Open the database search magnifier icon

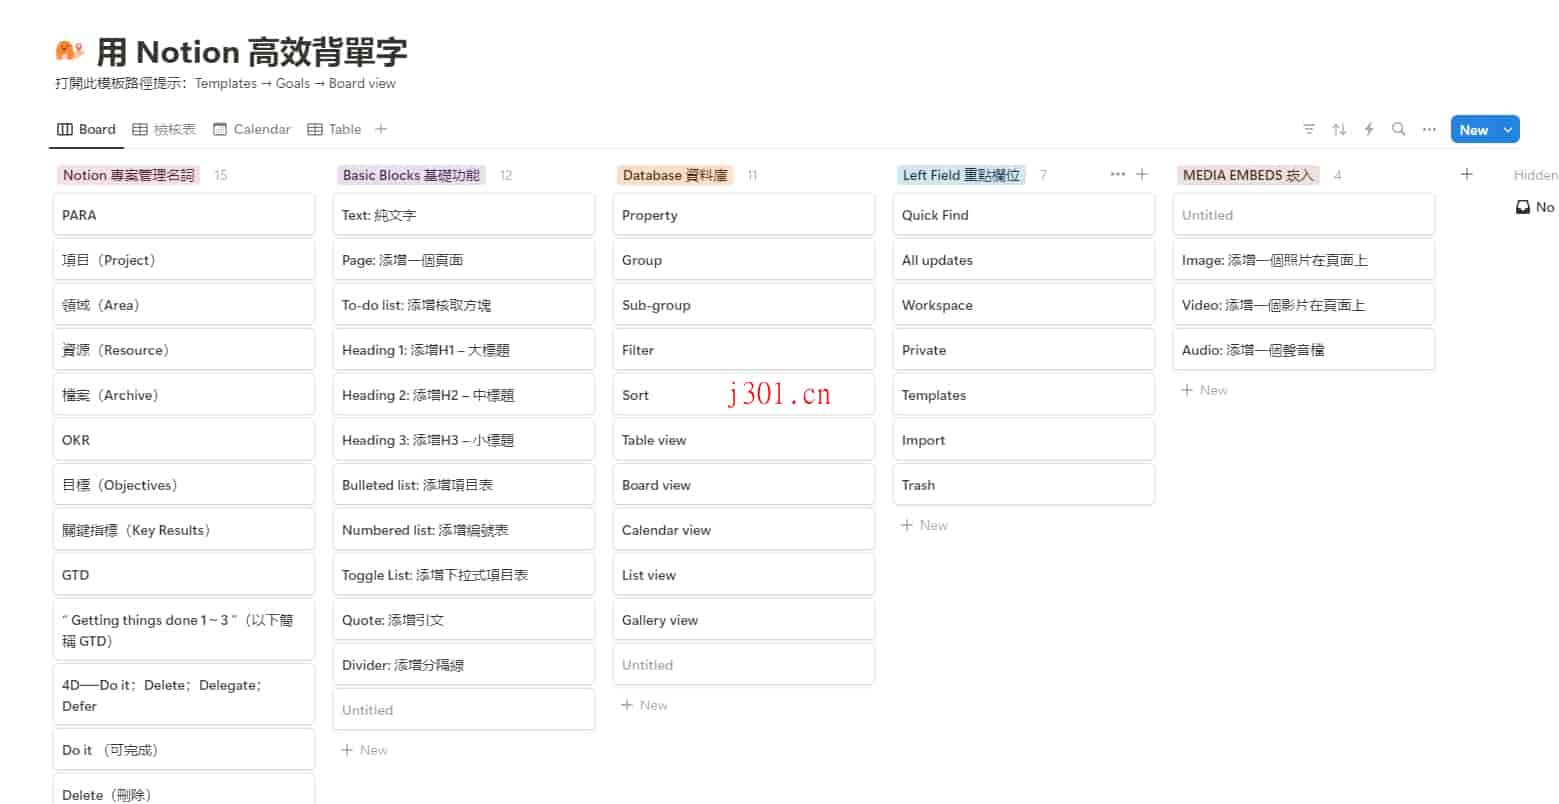[x=1399, y=129]
